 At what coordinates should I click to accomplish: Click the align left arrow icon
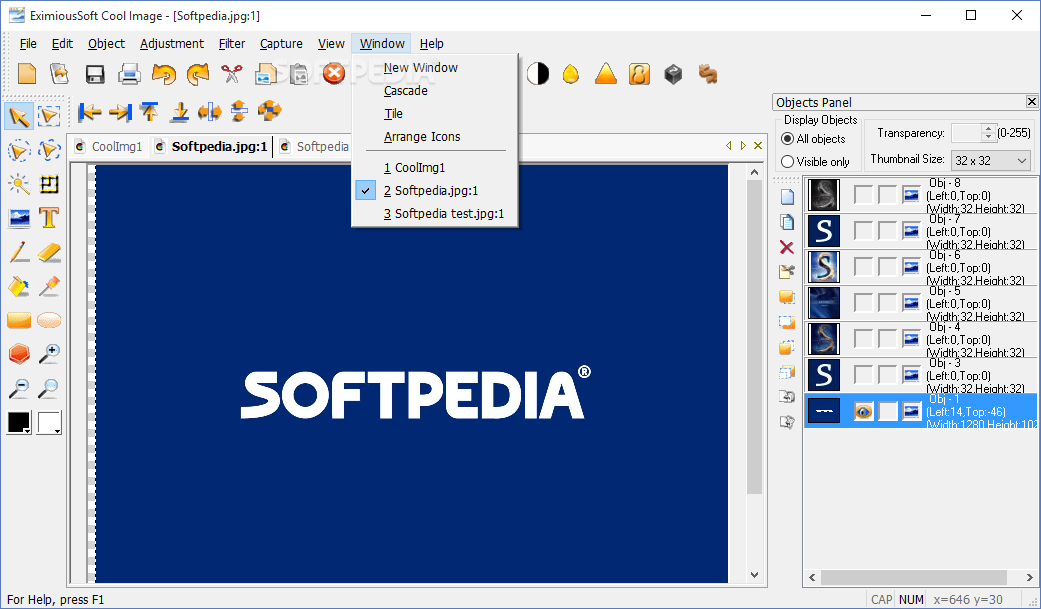[89, 112]
